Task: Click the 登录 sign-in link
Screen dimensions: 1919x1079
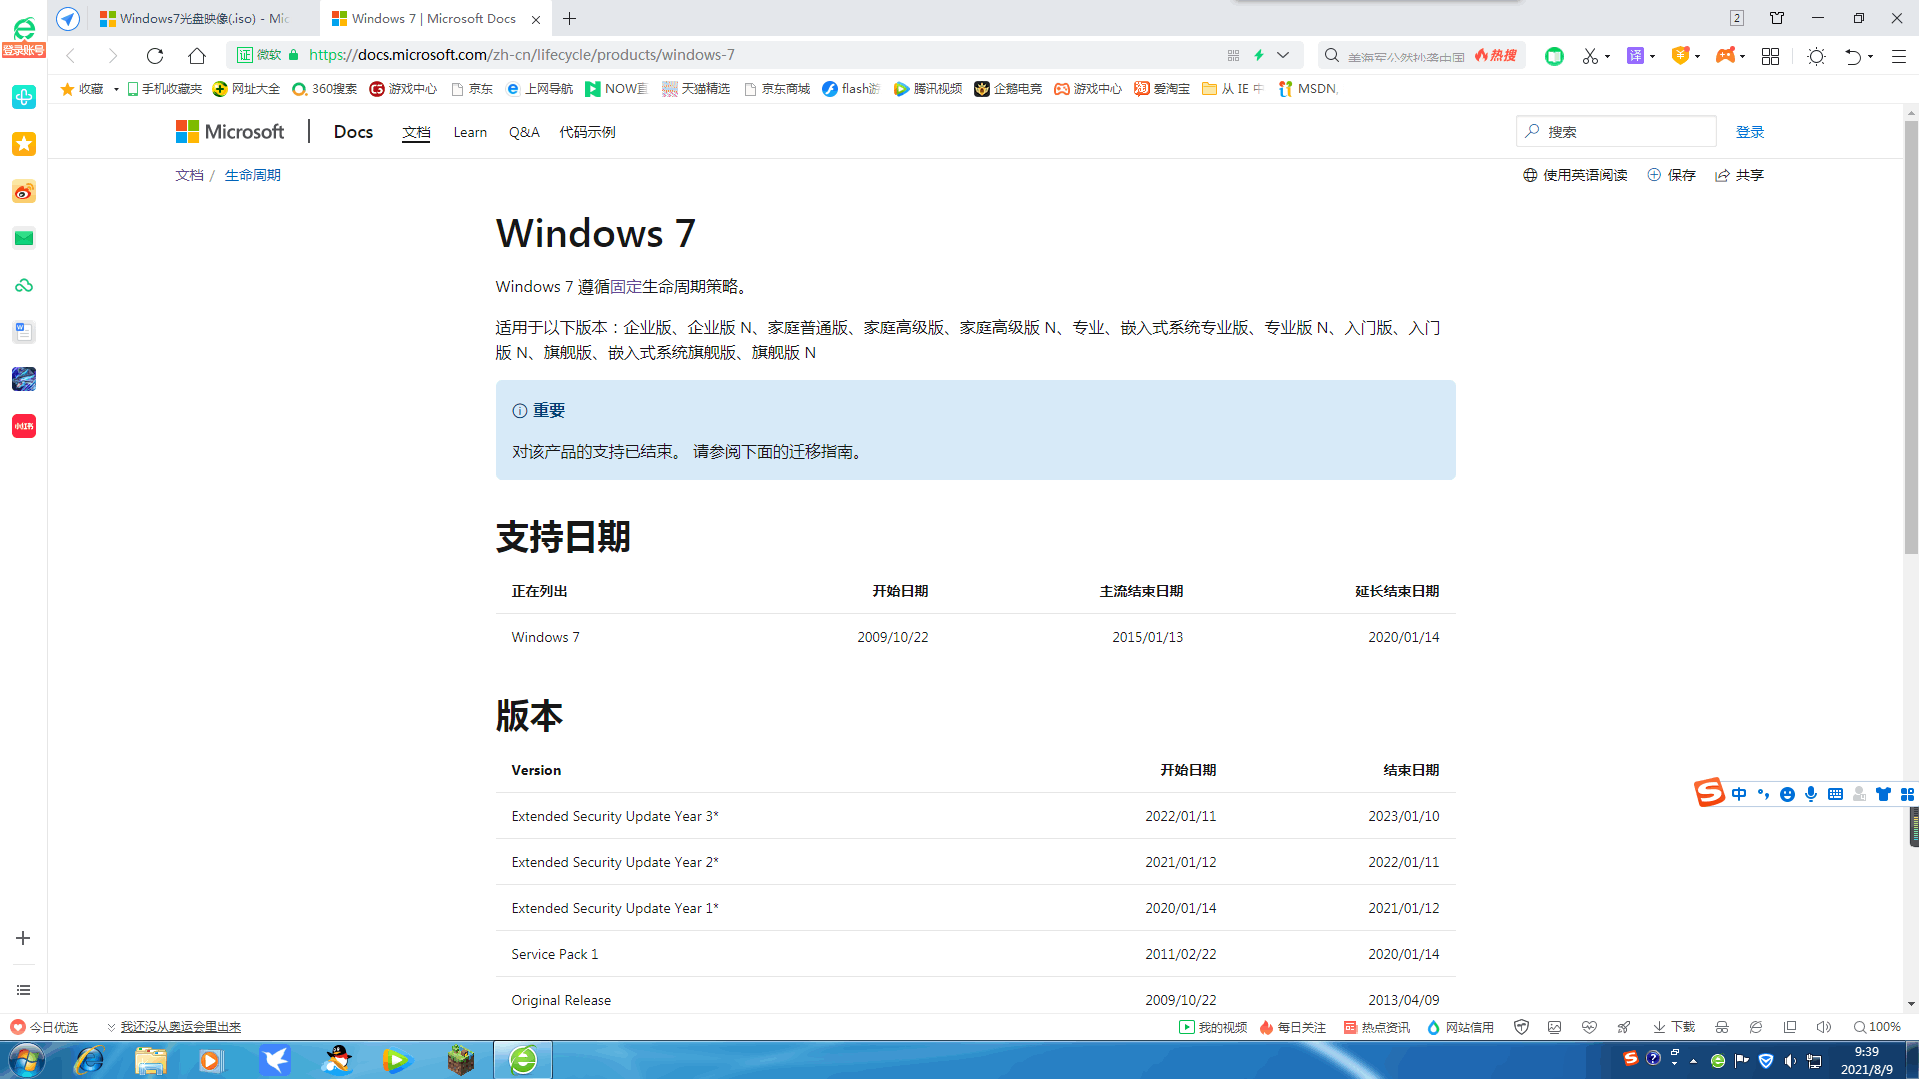Action: (1749, 132)
